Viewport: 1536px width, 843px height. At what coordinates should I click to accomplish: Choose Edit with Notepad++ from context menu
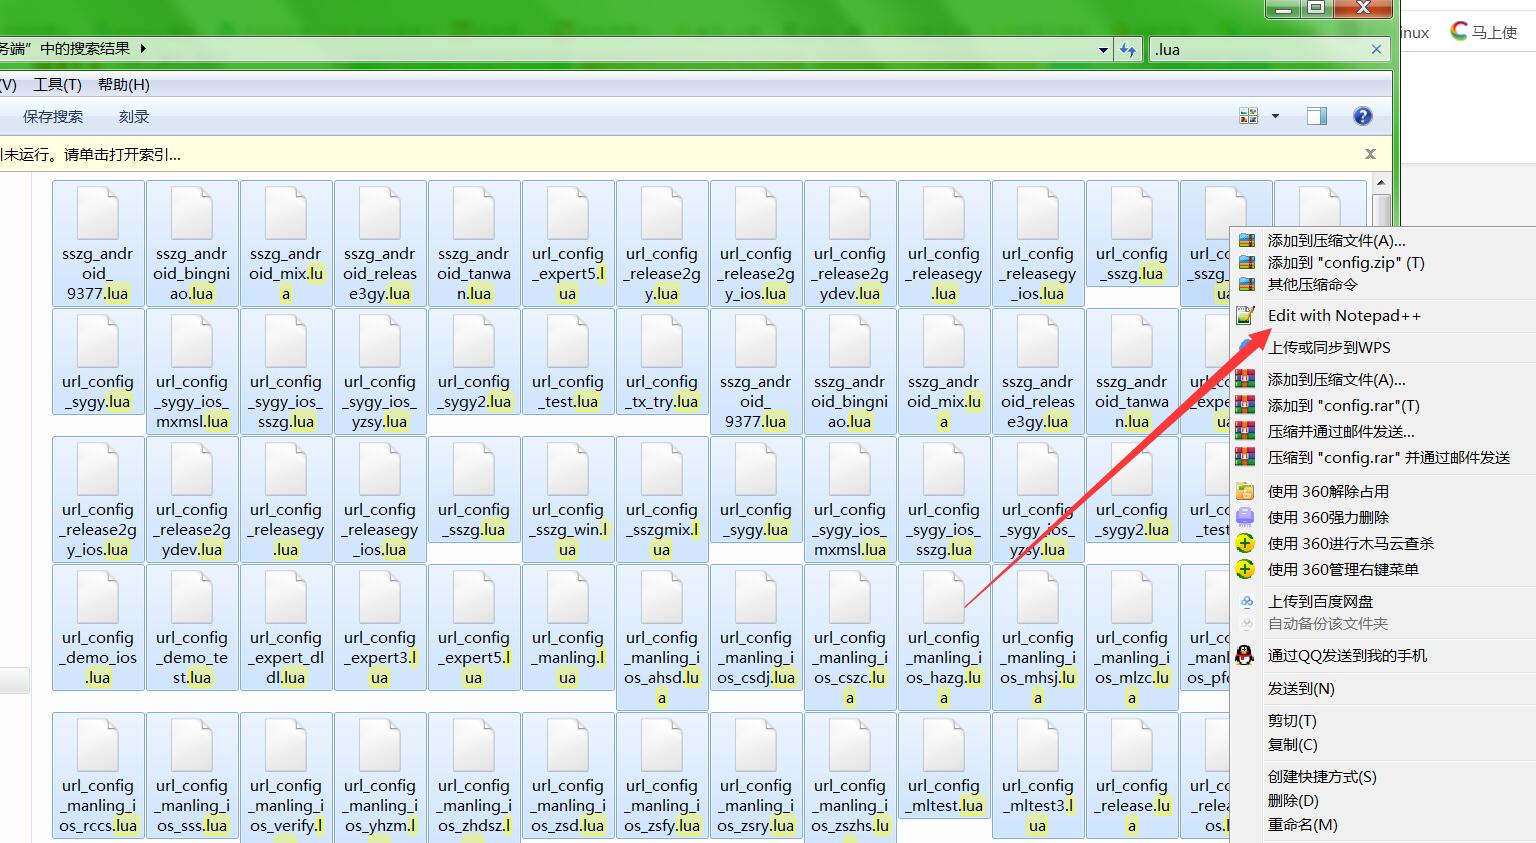1343,316
